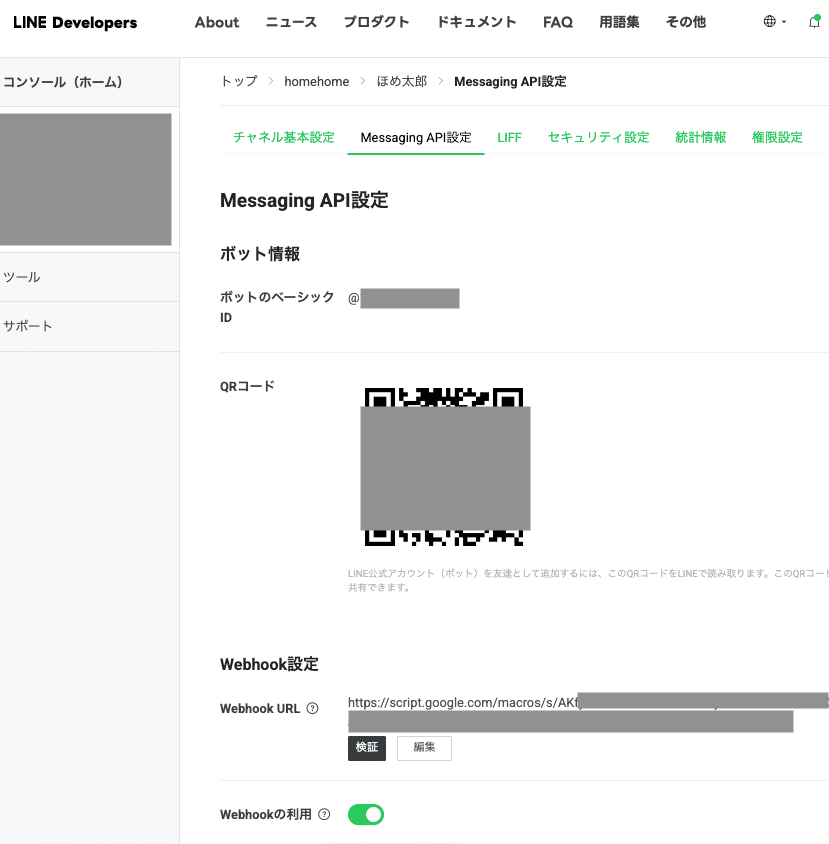Viewport: 829px width, 844px height.
Task: Switch to the LIFF tab
Action: click(x=509, y=137)
